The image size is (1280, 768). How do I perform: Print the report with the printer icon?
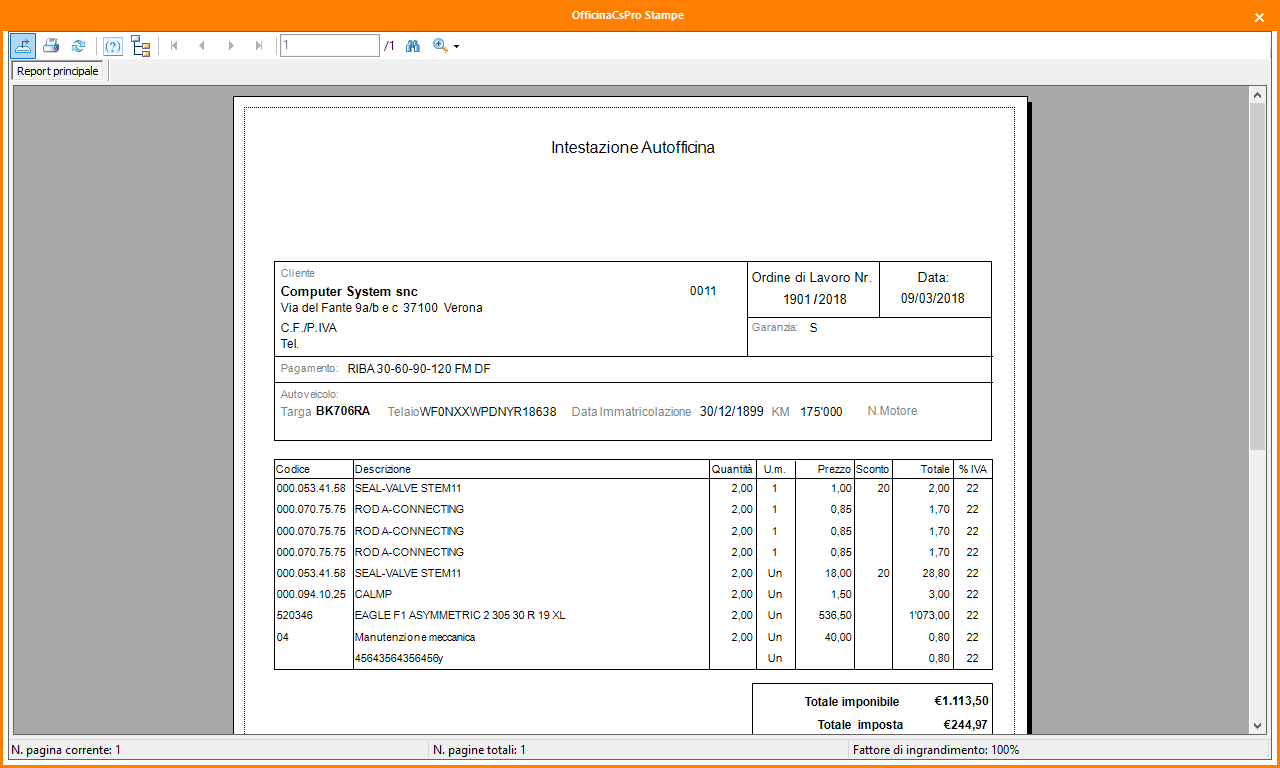(51, 46)
